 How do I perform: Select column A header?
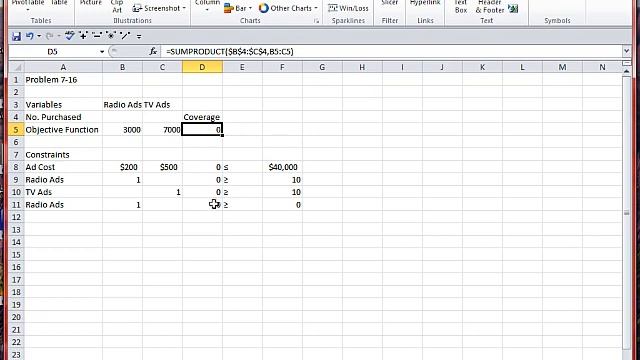coord(63,67)
